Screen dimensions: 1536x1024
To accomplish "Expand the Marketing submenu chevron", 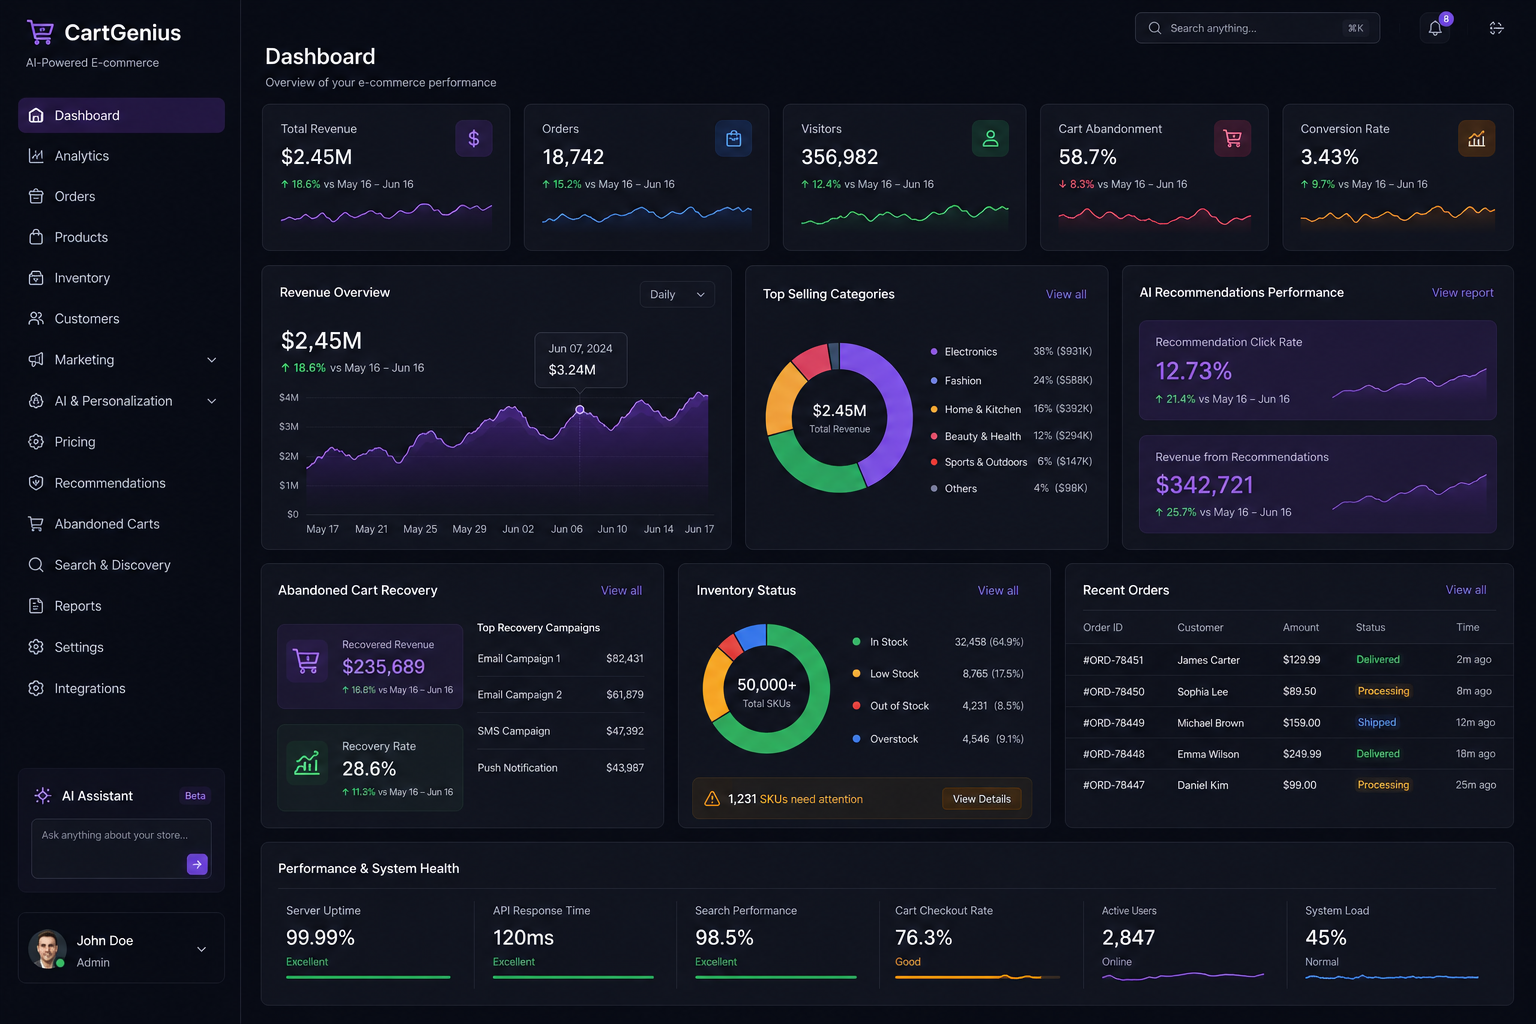I will 211,360.
